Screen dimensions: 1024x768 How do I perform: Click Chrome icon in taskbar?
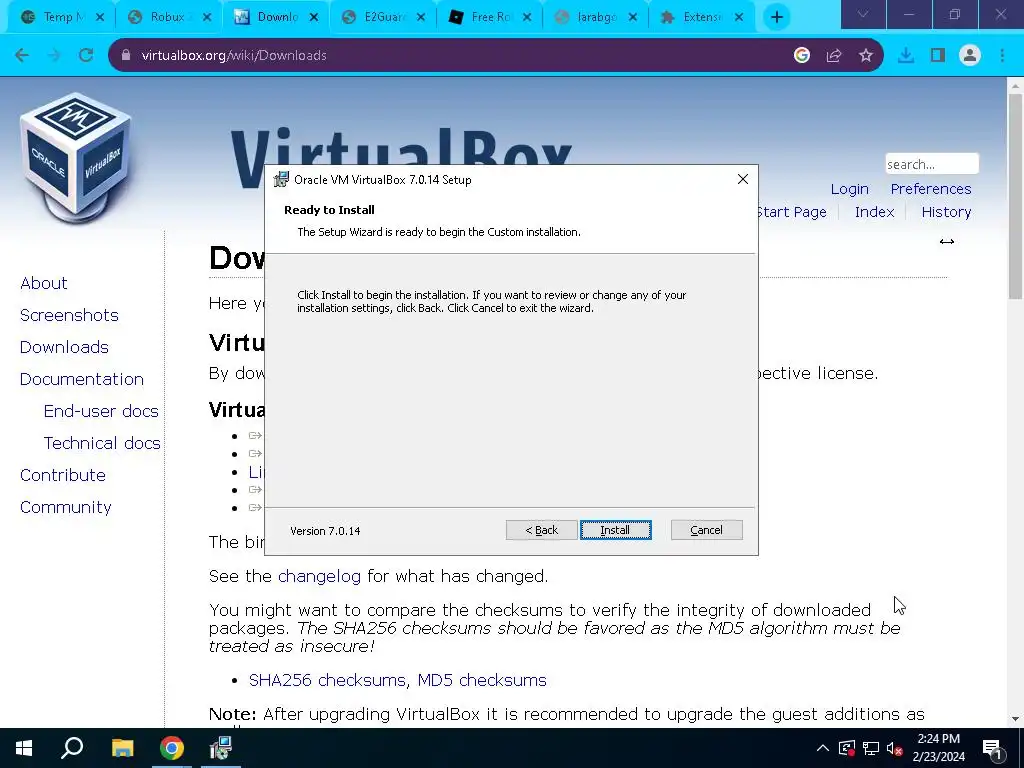point(172,748)
